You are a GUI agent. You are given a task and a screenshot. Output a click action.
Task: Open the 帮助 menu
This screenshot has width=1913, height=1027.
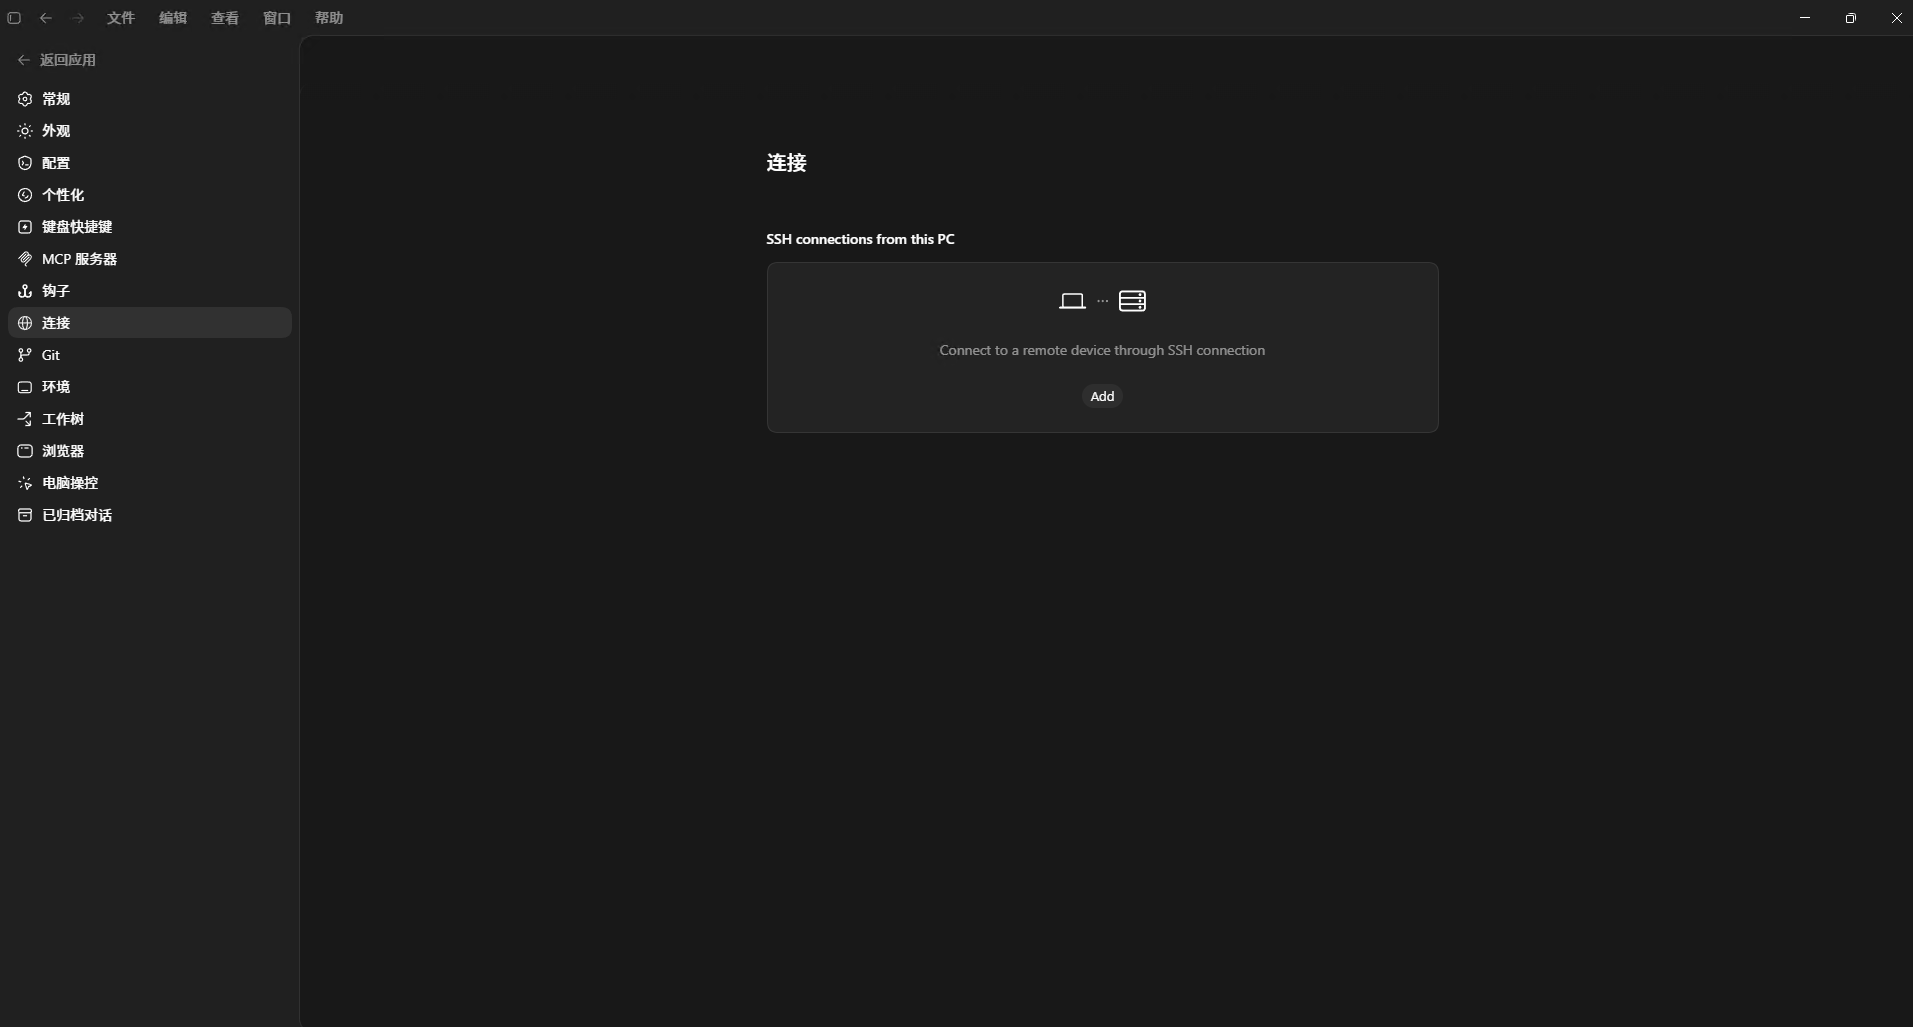[x=329, y=18]
